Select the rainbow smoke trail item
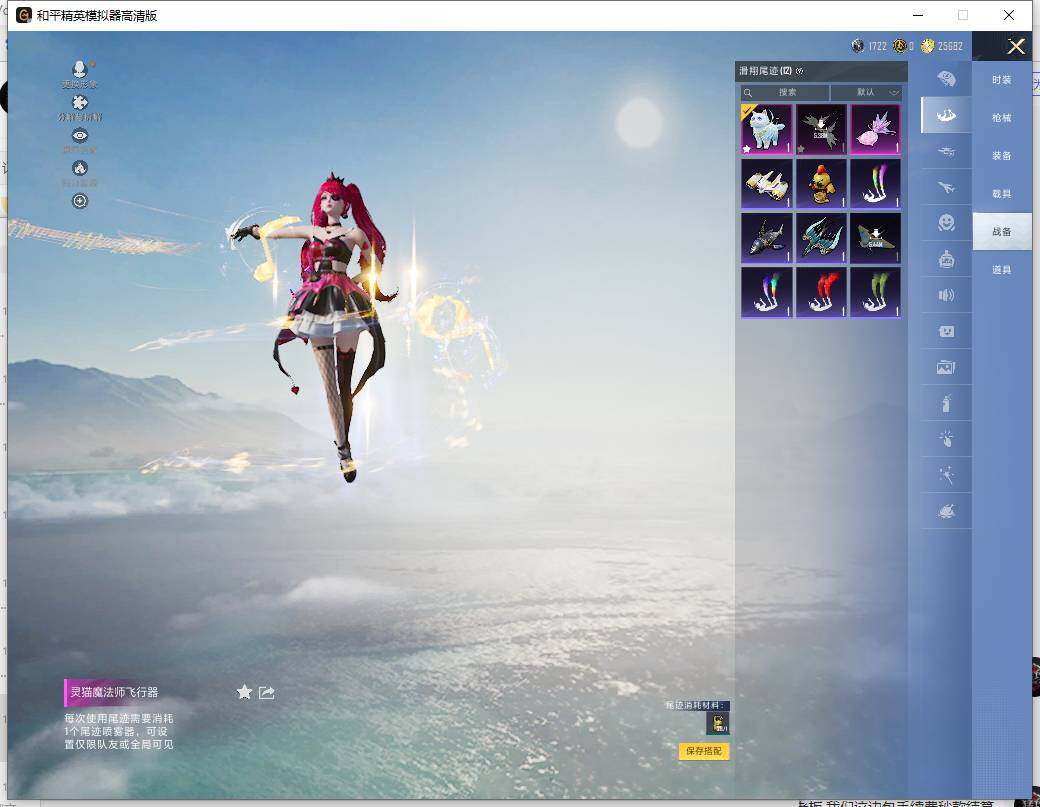Image resolution: width=1040 pixels, height=807 pixels. (x=767, y=292)
